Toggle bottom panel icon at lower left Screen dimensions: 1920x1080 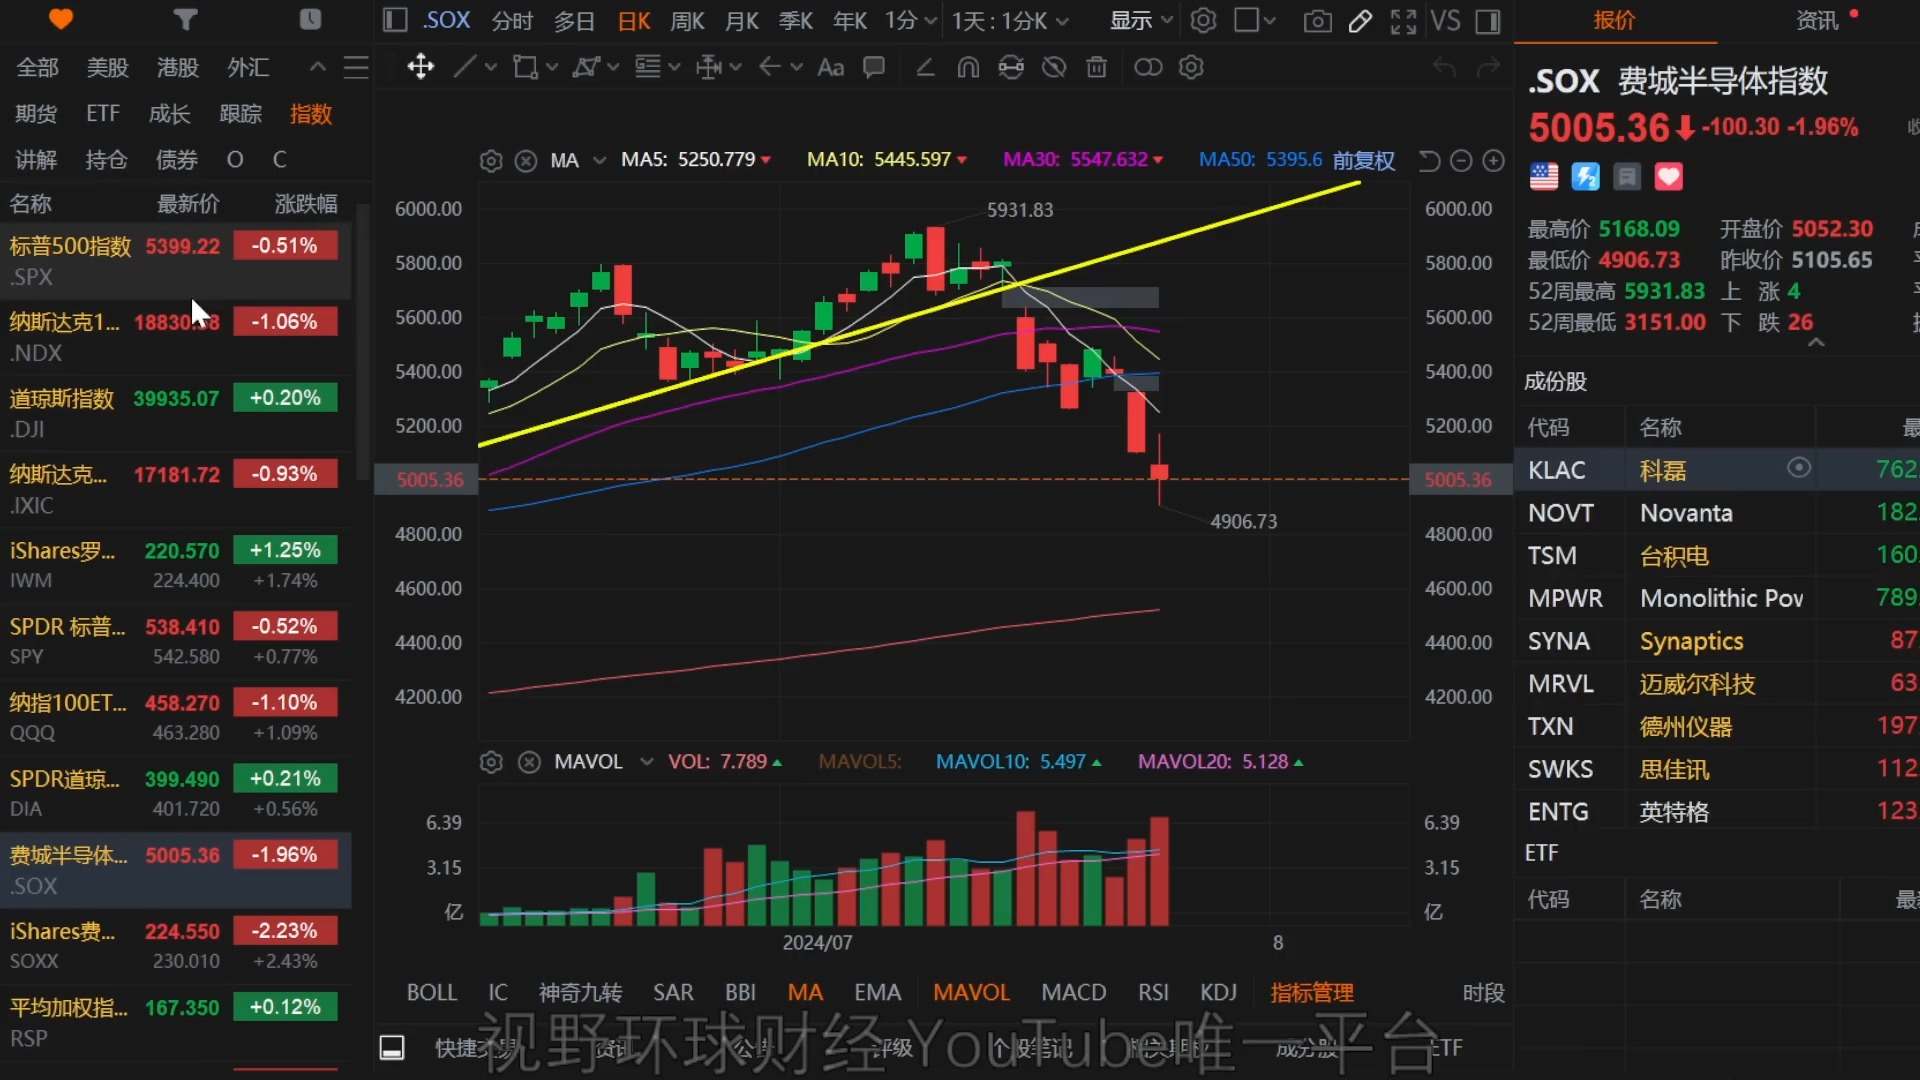(392, 1047)
